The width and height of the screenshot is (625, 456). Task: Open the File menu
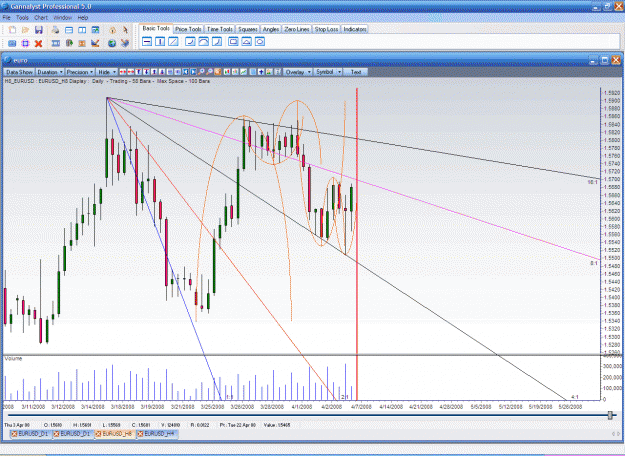[6, 18]
